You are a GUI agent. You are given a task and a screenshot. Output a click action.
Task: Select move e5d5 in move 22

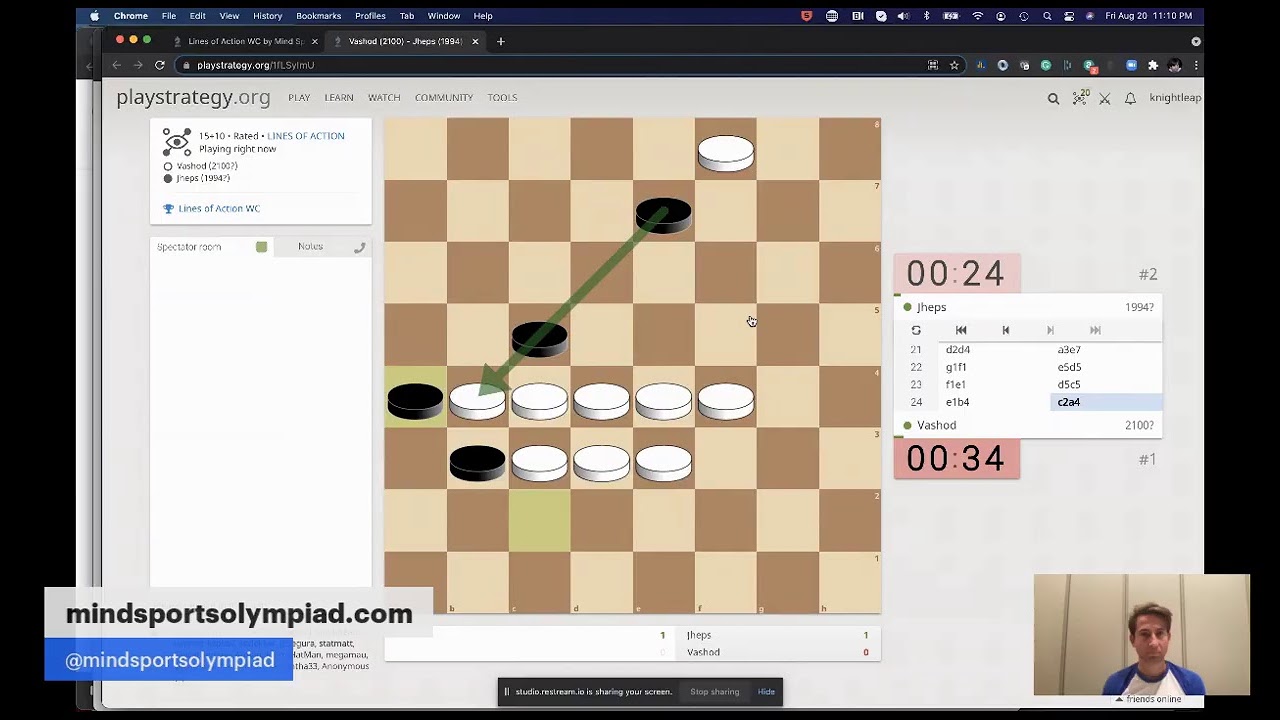[1069, 367]
